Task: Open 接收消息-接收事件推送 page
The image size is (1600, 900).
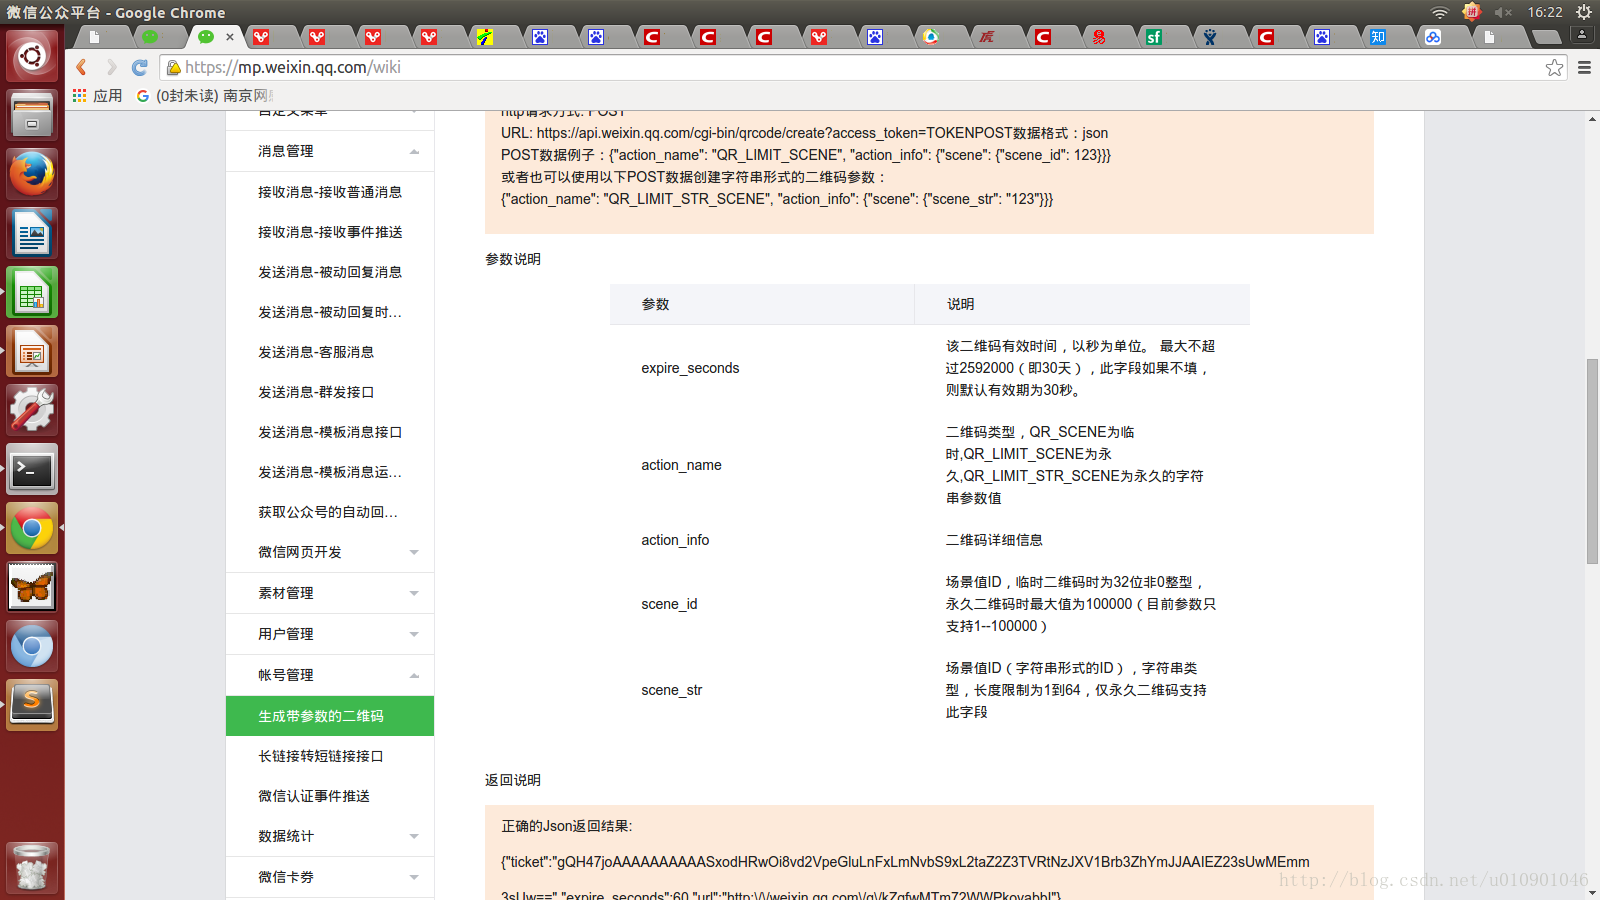Action: (x=330, y=232)
